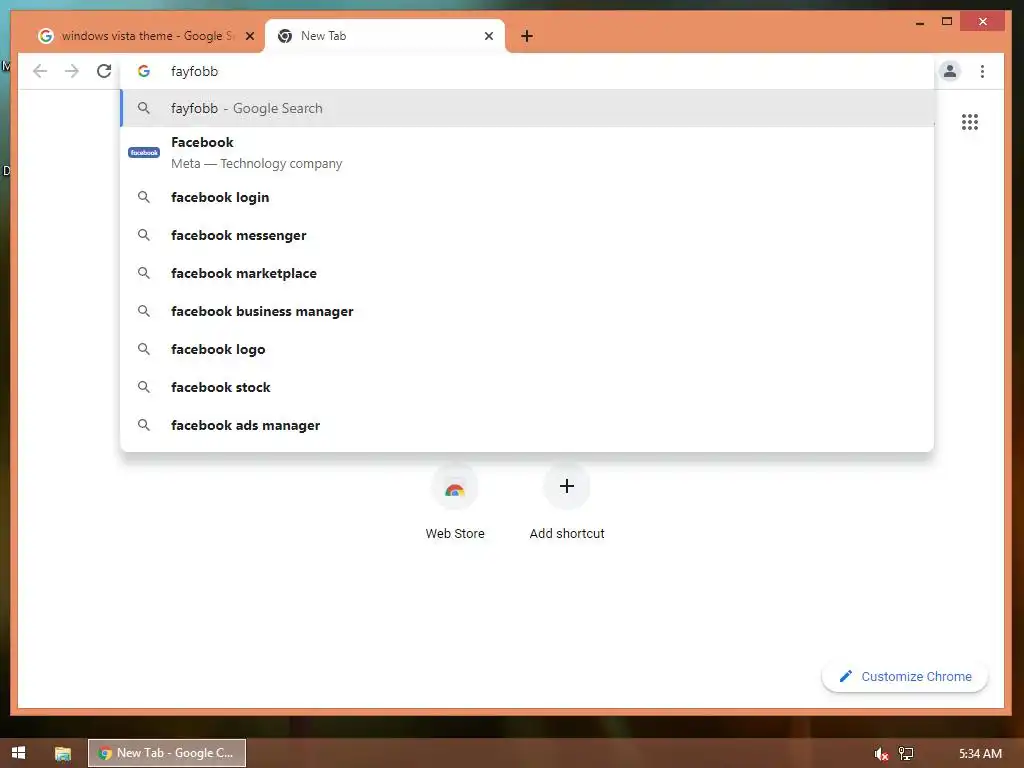The image size is (1024, 768).
Task: Open the profile avatar button
Action: point(950,71)
